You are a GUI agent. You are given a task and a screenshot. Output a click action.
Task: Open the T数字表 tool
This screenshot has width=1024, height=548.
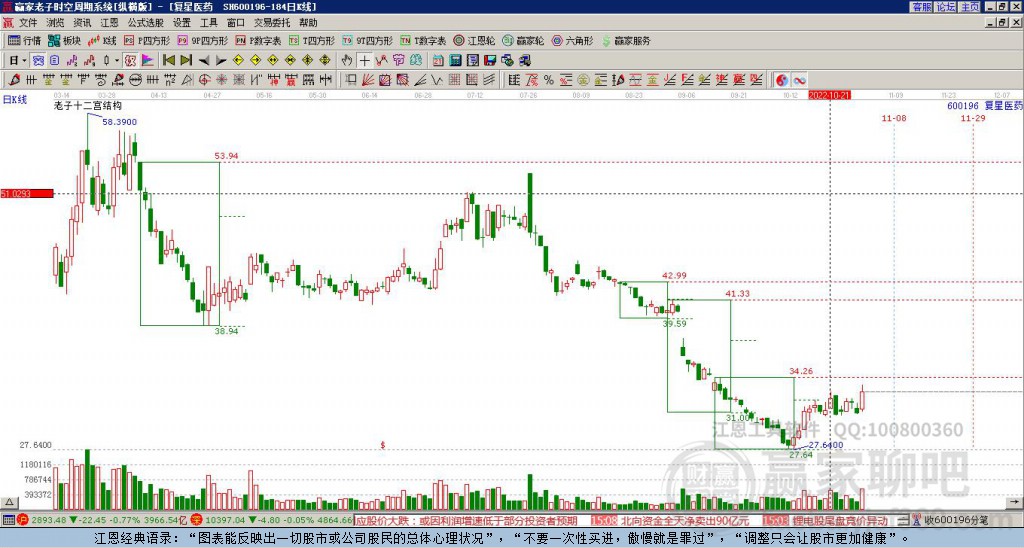423,40
